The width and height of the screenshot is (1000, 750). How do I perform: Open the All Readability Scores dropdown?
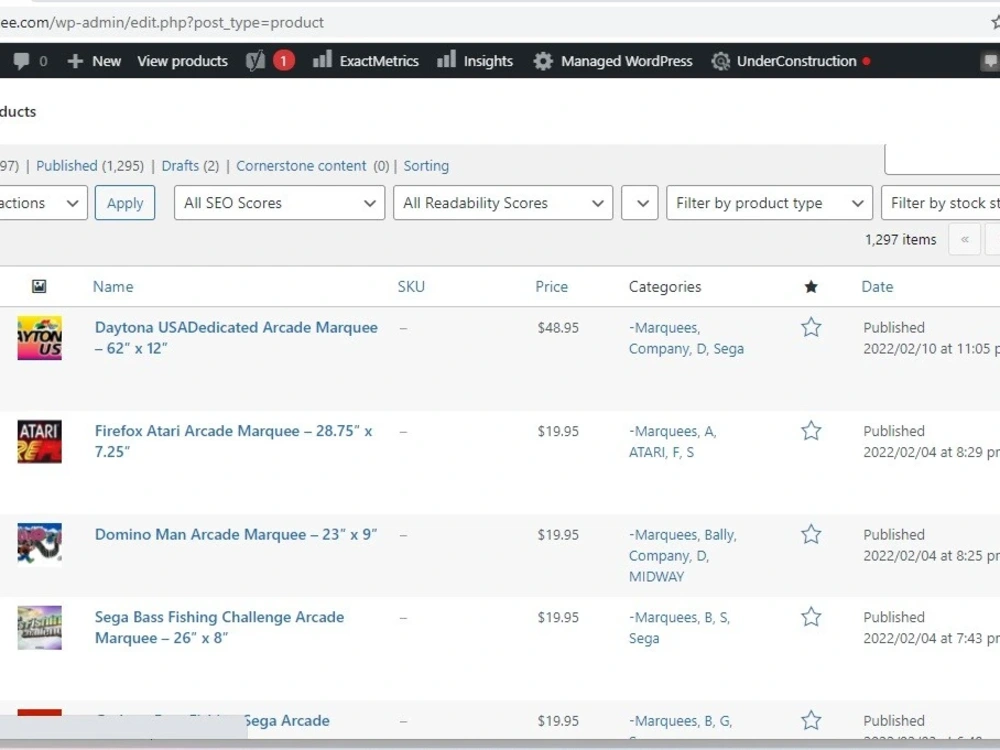click(503, 203)
